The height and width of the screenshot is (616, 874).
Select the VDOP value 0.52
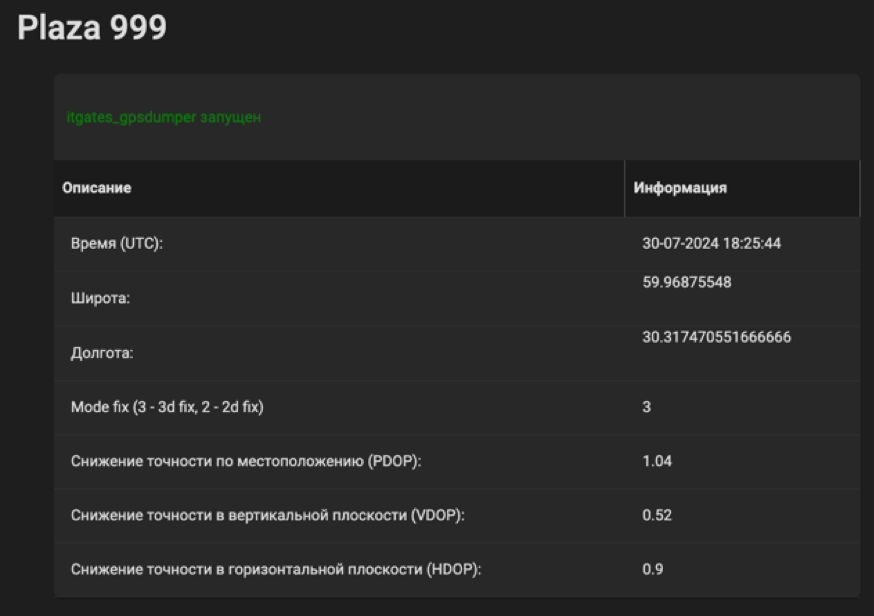(657, 515)
